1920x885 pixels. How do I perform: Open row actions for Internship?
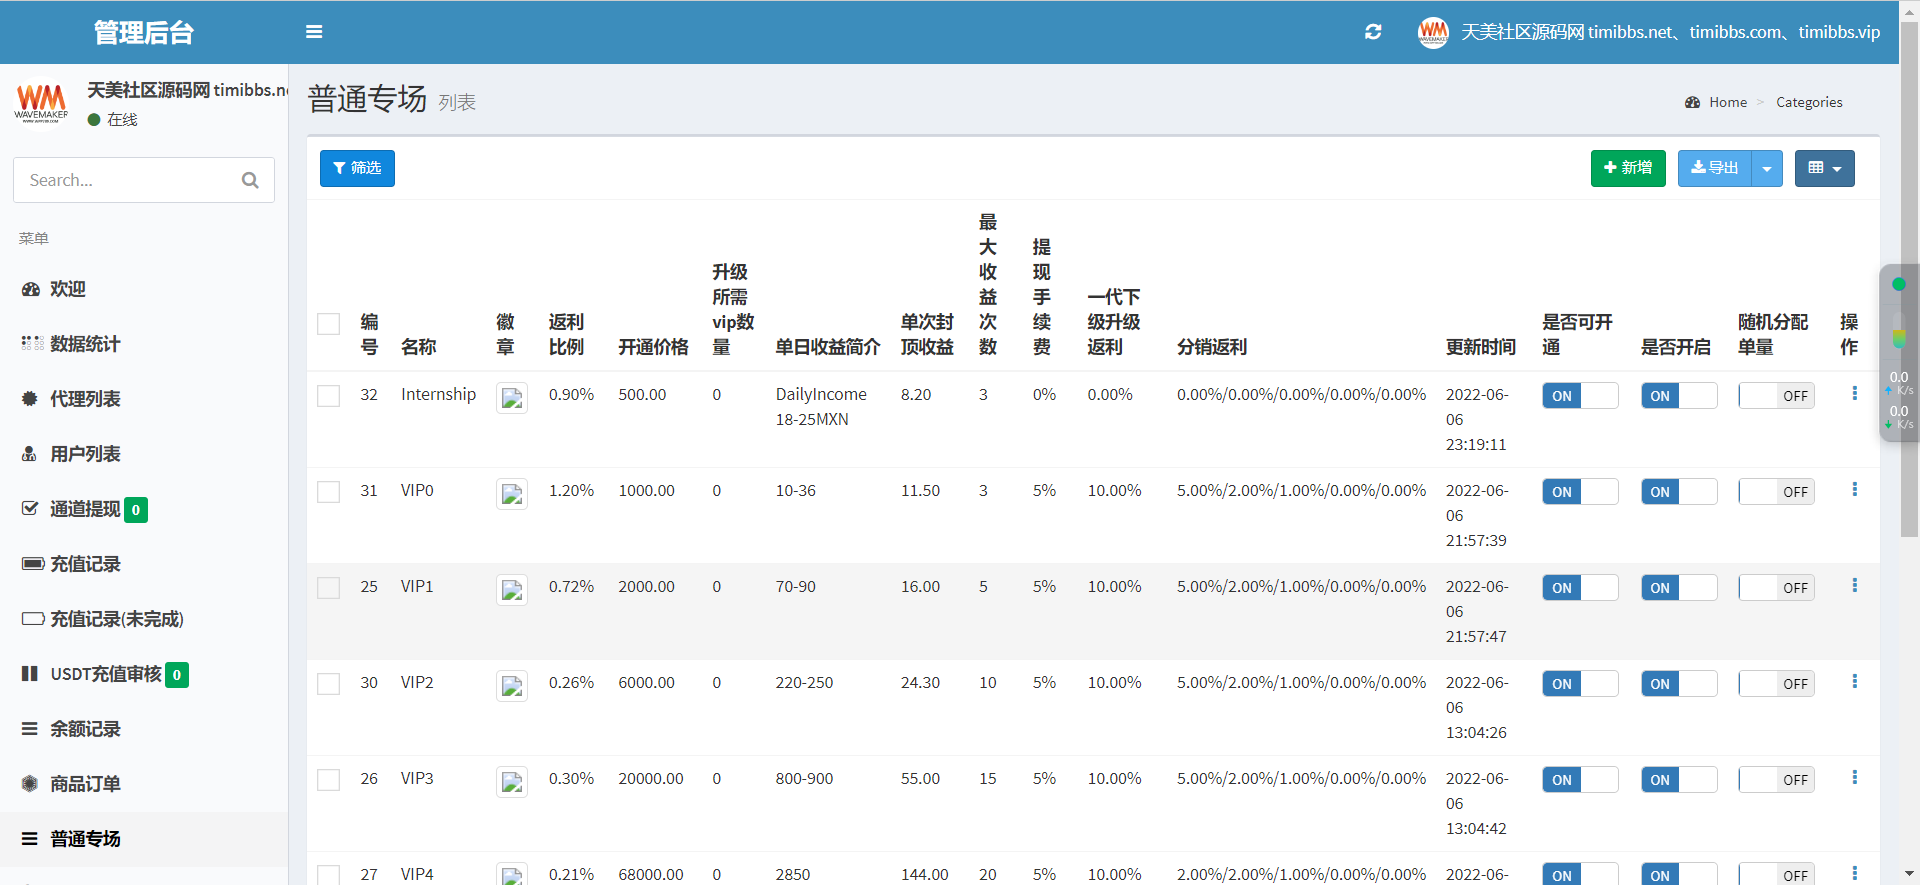coord(1854,393)
